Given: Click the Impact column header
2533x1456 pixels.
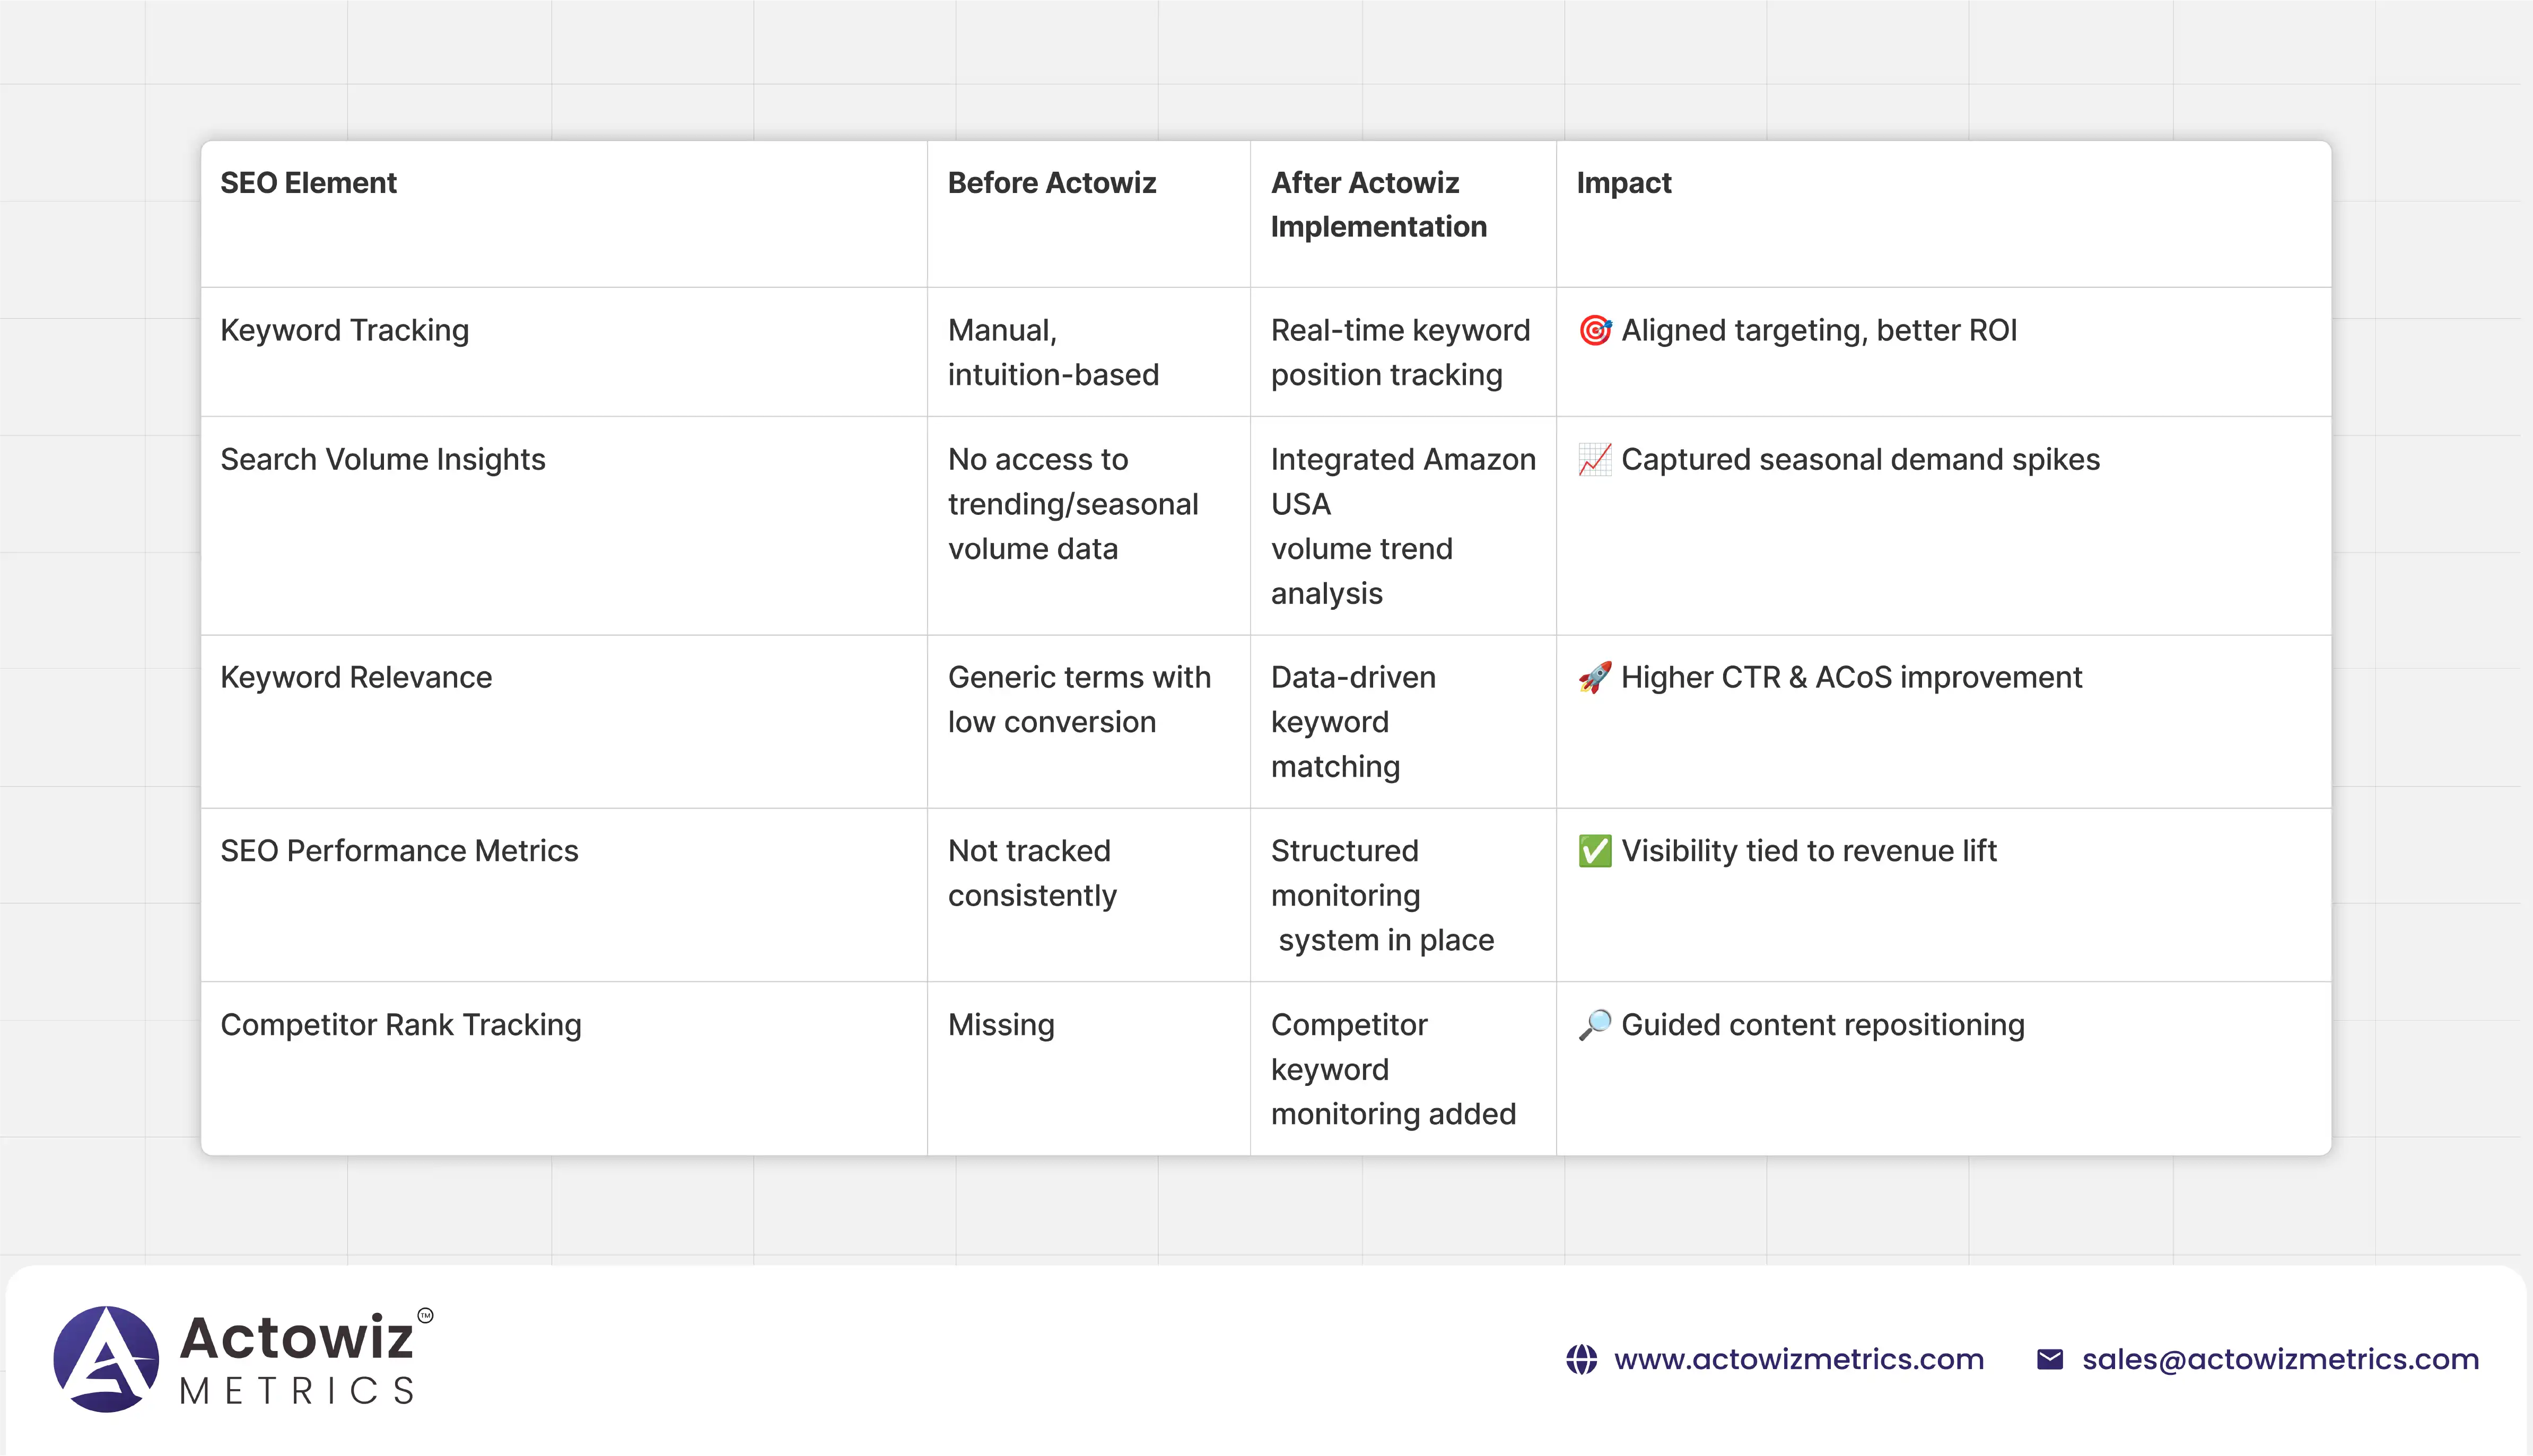Looking at the screenshot, I should coord(1623,183).
